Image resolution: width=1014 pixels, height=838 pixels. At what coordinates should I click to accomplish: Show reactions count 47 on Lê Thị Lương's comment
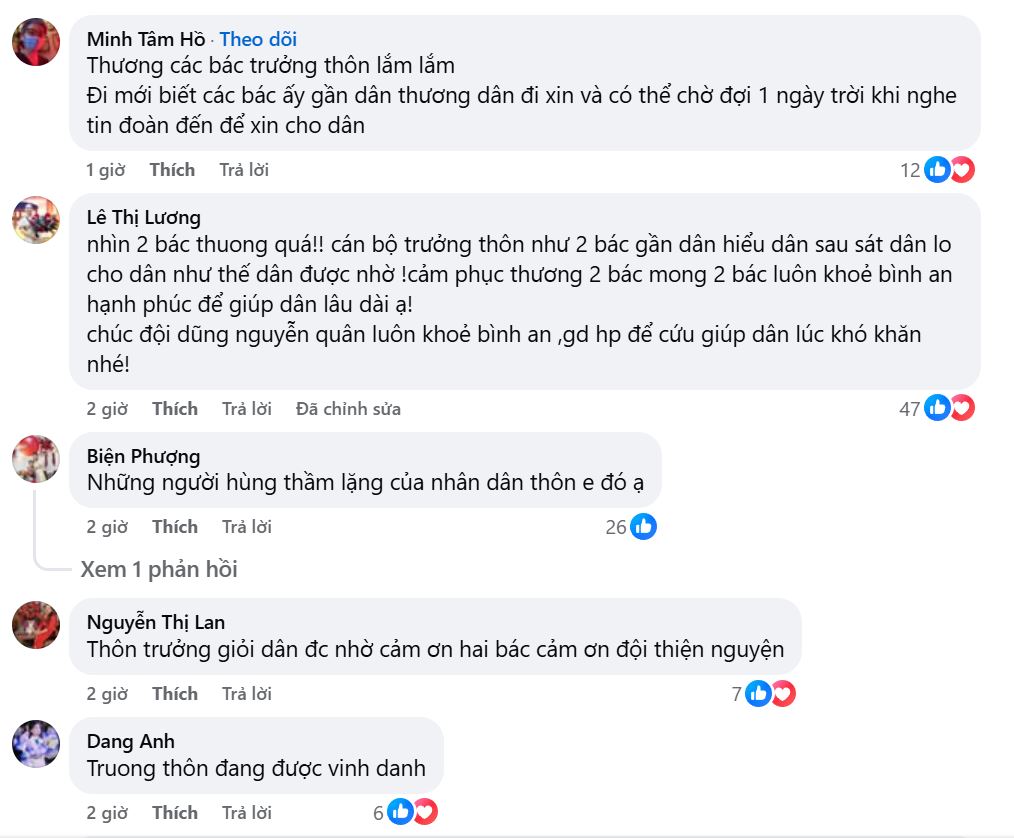pyautogui.click(x=909, y=408)
